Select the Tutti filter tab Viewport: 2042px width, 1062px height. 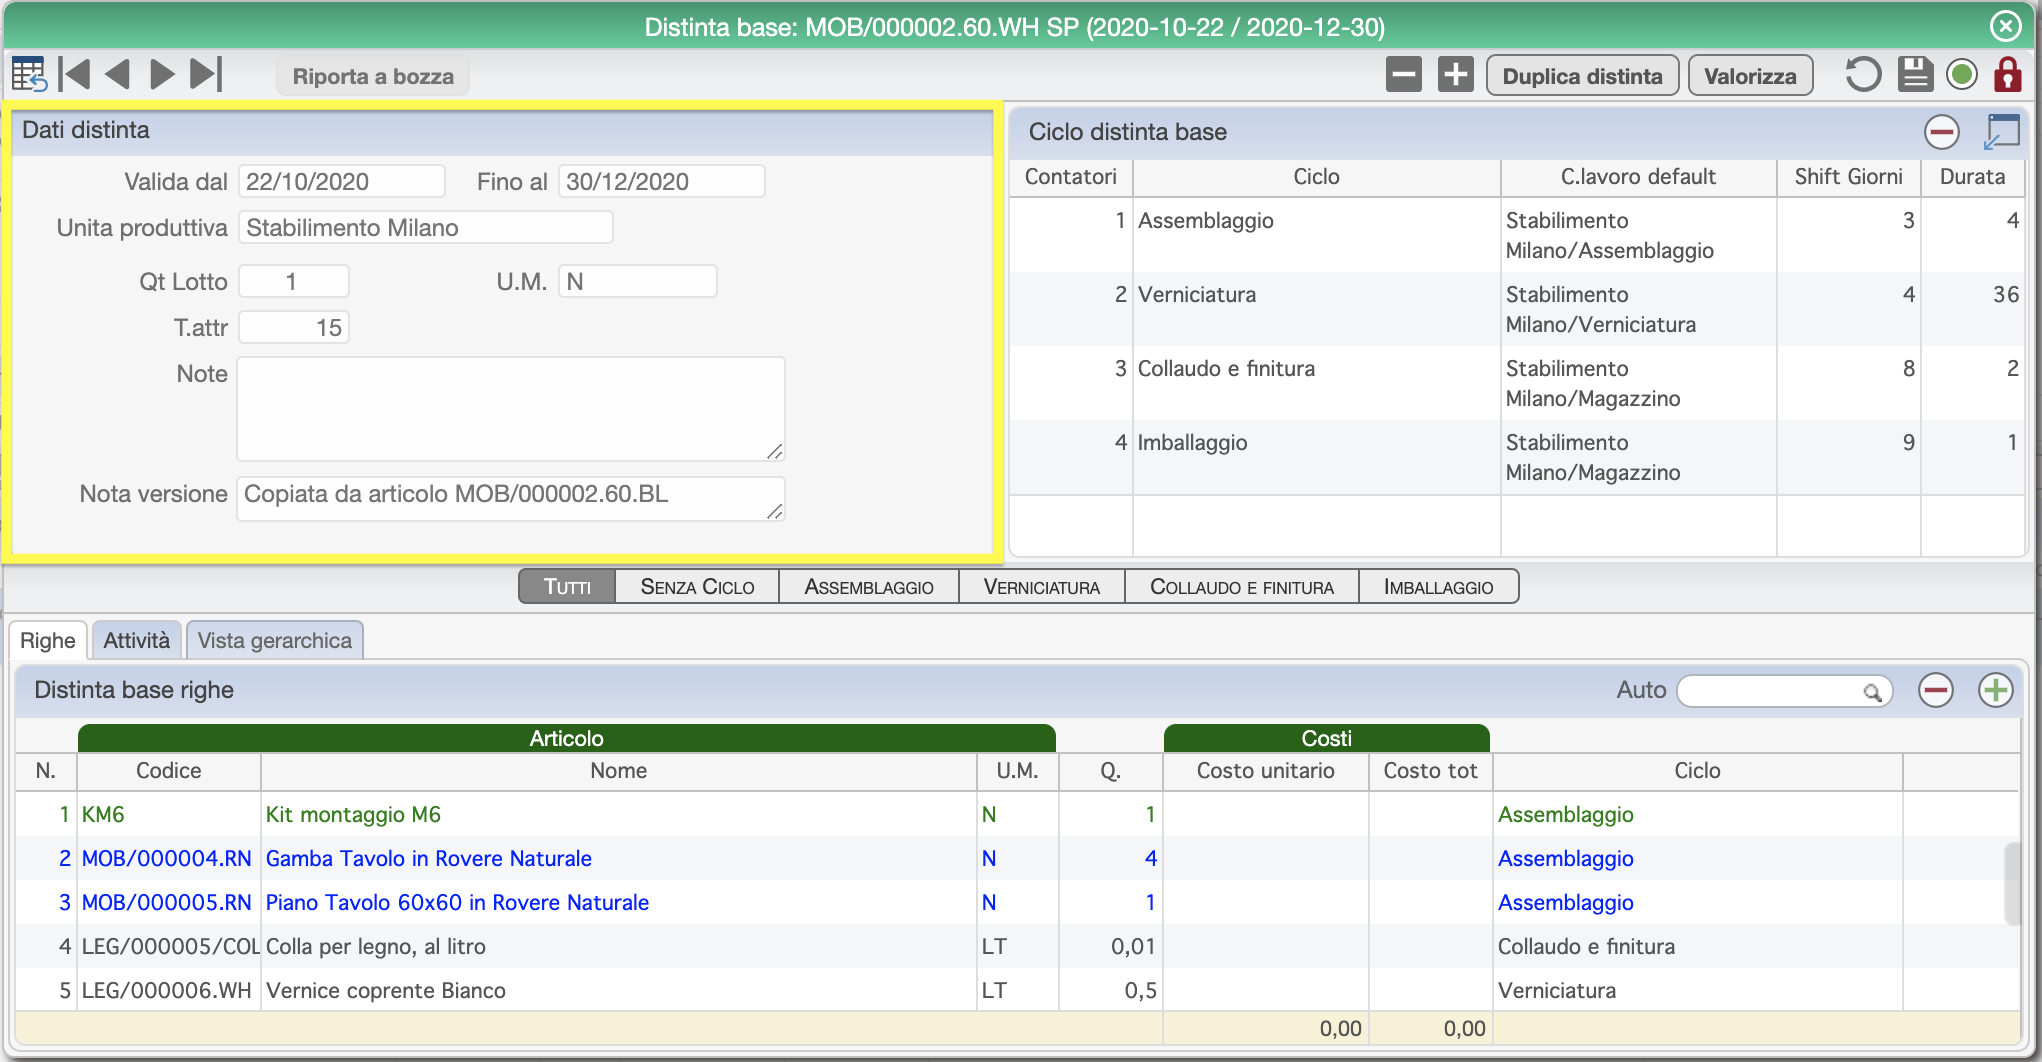click(x=567, y=587)
